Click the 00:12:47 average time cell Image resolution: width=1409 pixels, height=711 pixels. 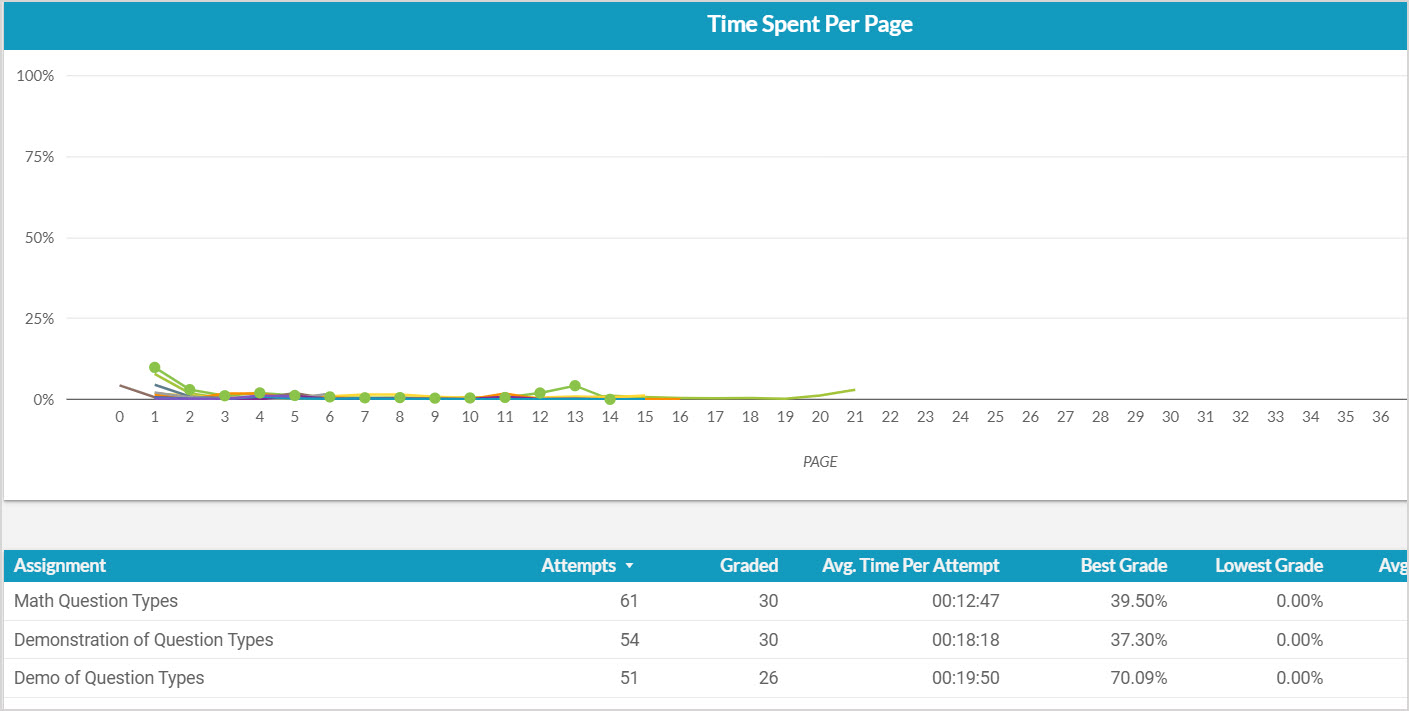tap(965, 601)
